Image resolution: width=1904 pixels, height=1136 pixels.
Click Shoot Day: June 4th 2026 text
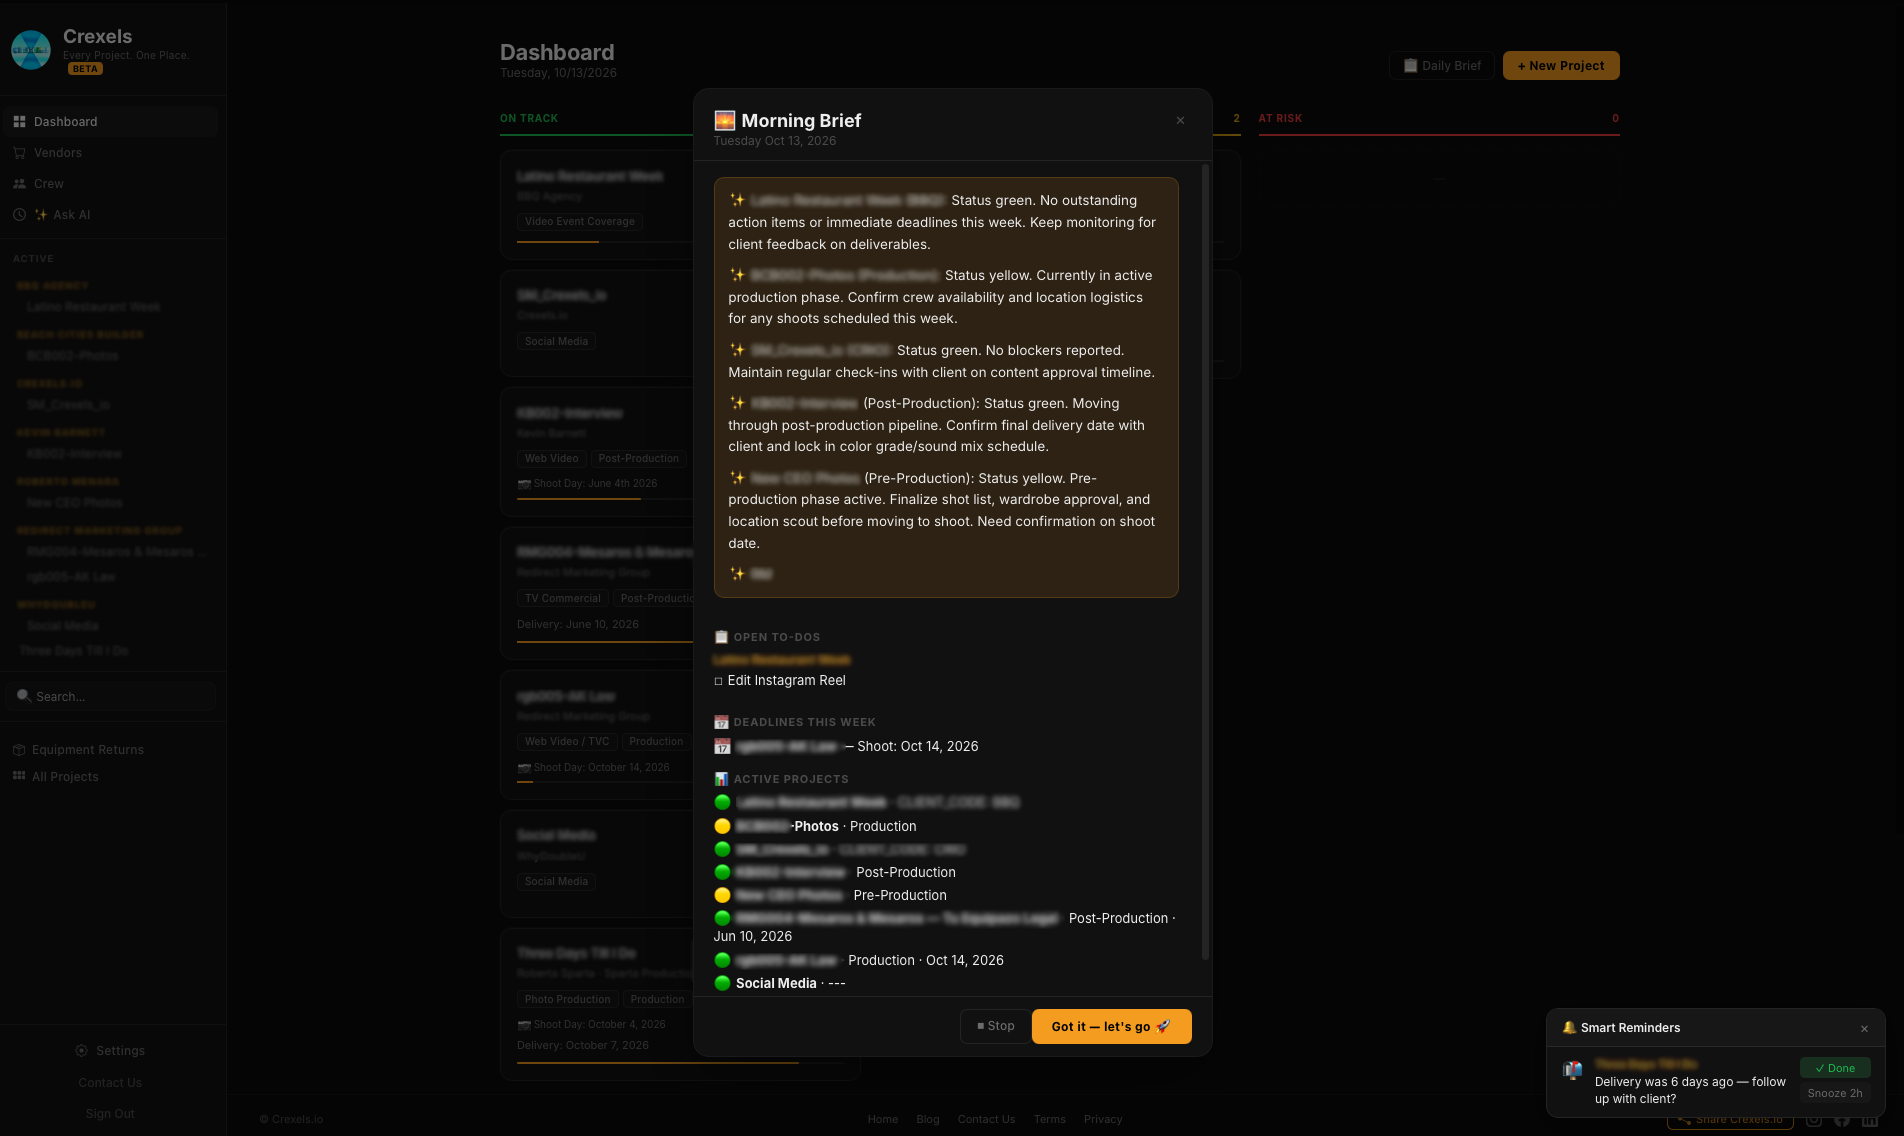(x=595, y=484)
